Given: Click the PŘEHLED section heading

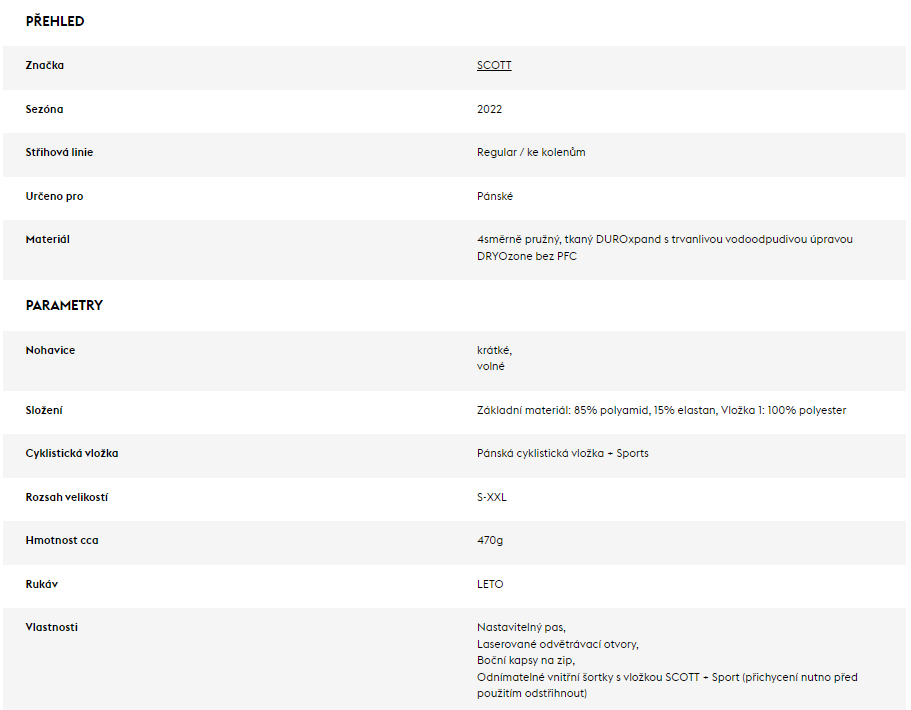Looking at the screenshot, I should pos(55,21).
